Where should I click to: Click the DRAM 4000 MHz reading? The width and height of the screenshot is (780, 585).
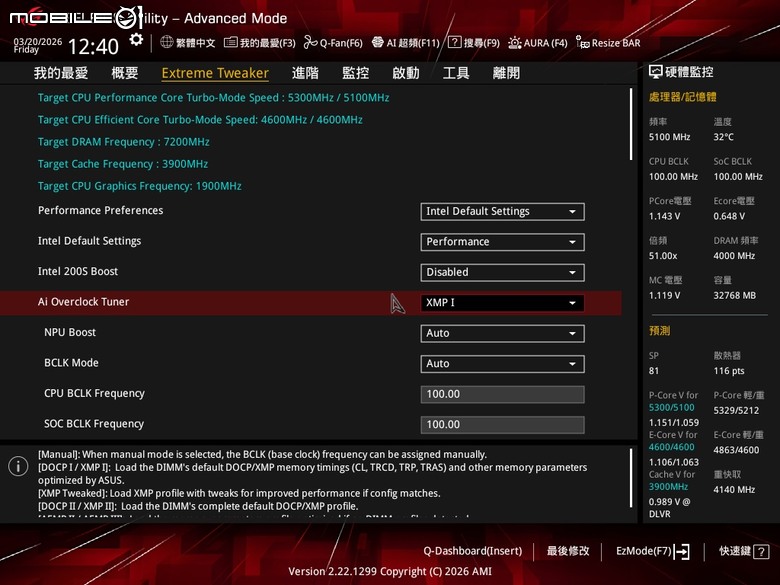coord(734,256)
